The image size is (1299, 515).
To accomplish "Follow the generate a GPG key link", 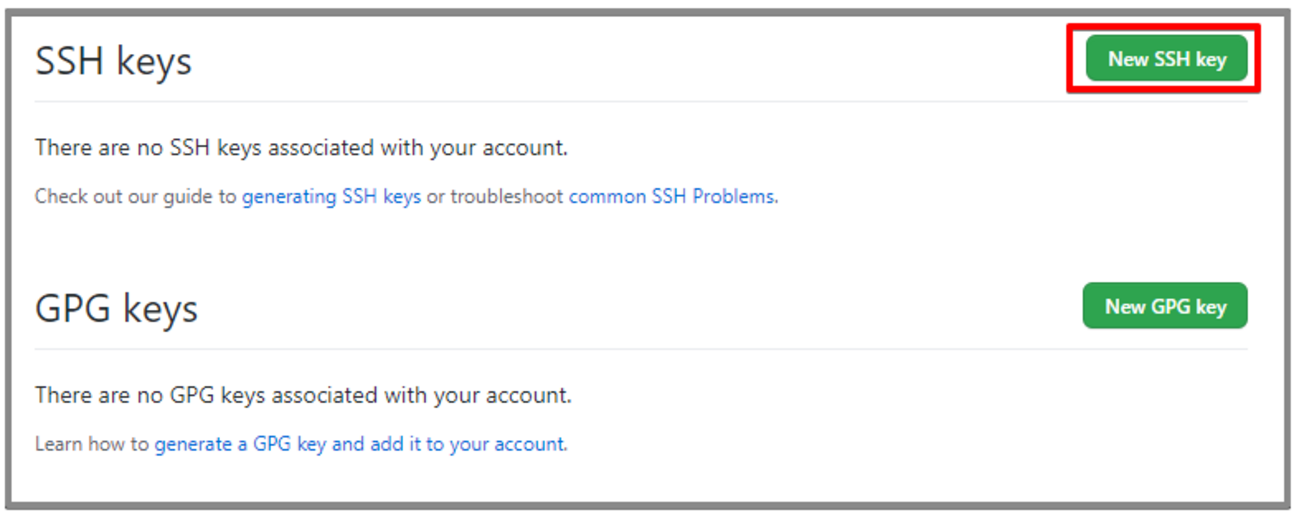I will (x=240, y=444).
